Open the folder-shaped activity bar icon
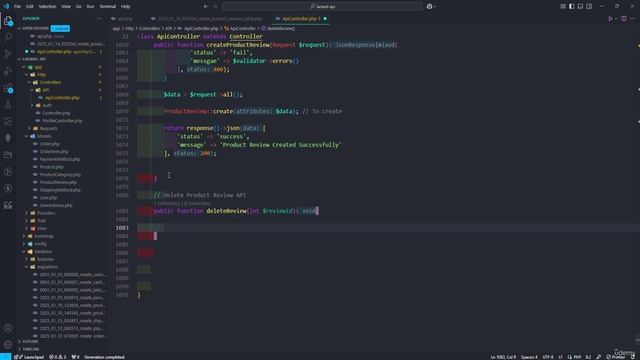This screenshot has height=360, width=640. 8,155
